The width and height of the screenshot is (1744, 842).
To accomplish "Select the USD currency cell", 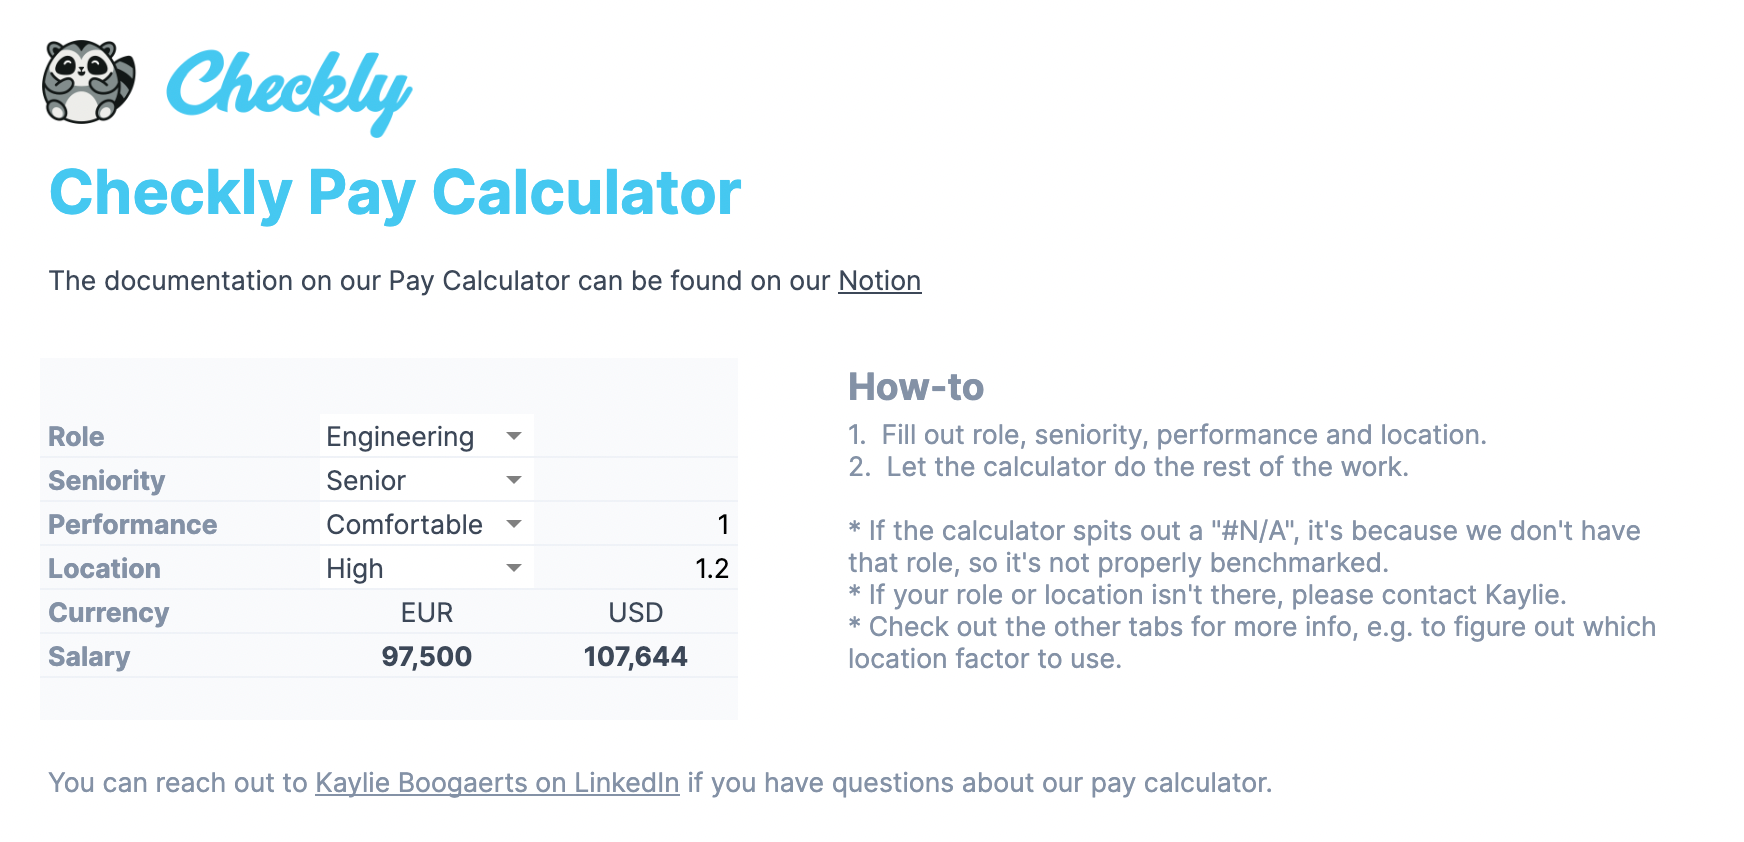I will [636, 613].
